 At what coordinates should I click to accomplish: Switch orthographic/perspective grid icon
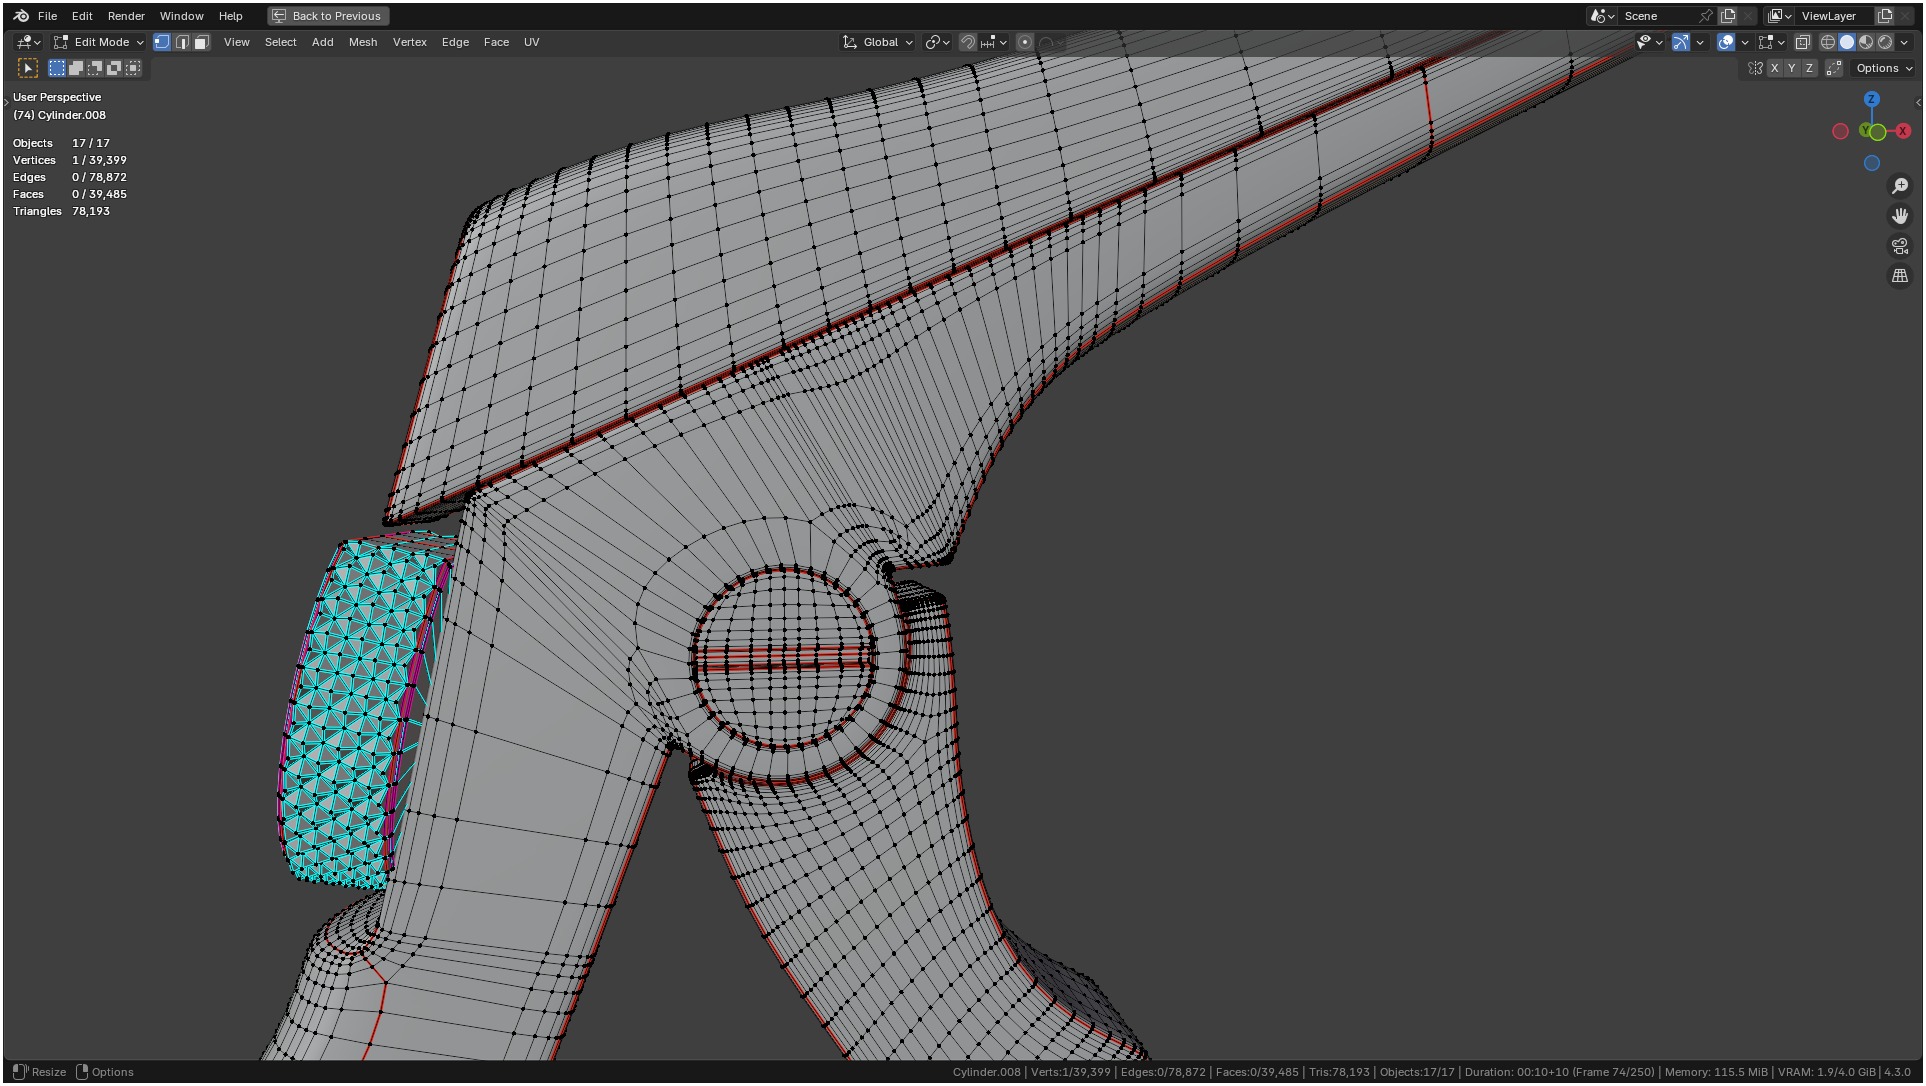[1899, 276]
